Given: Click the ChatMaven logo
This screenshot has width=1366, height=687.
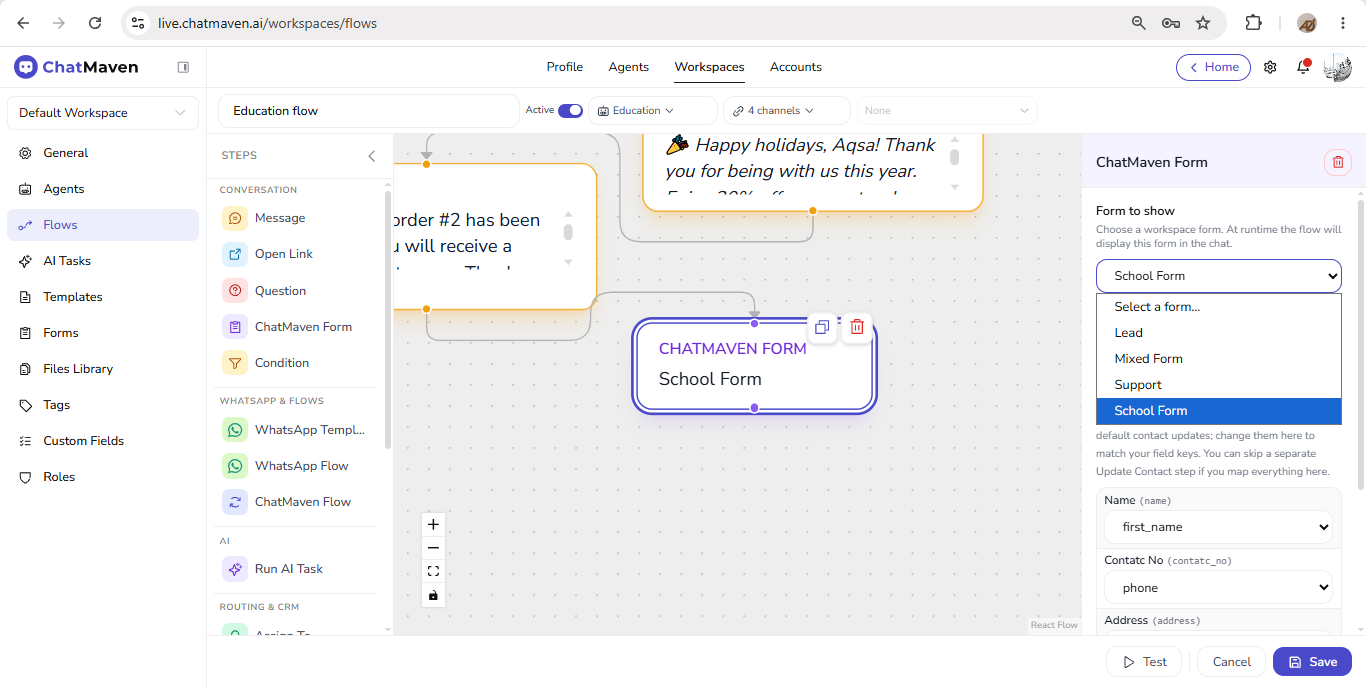Looking at the screenshot, I should pos(76,67).
